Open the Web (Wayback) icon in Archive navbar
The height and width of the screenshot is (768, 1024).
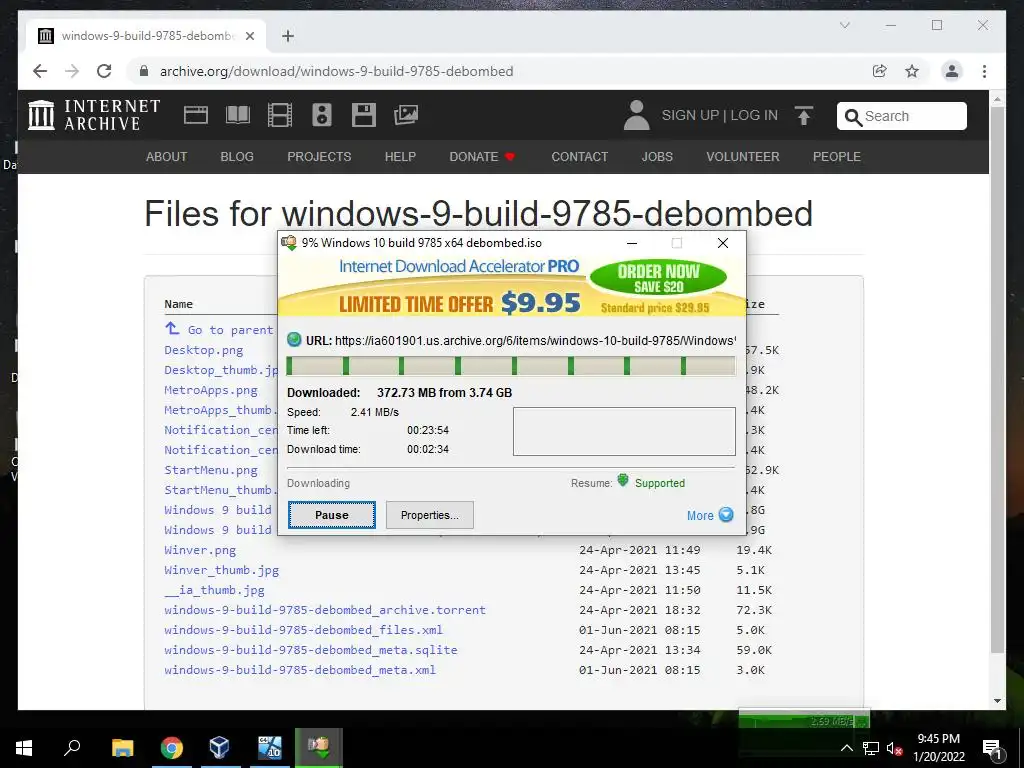pos(195,115)
